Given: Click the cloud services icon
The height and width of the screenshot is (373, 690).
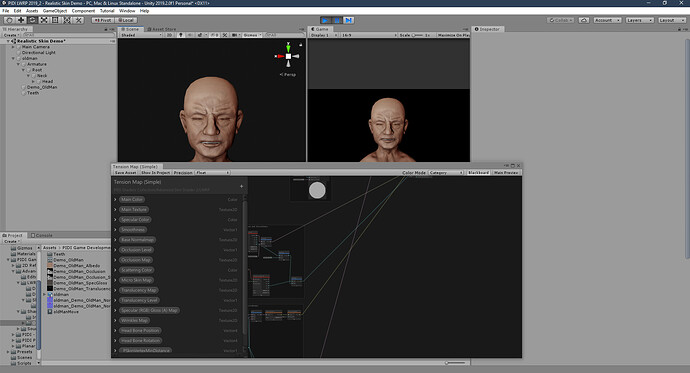Looking at the screenshot, I should pyautogui.click(x=584, y=20).
